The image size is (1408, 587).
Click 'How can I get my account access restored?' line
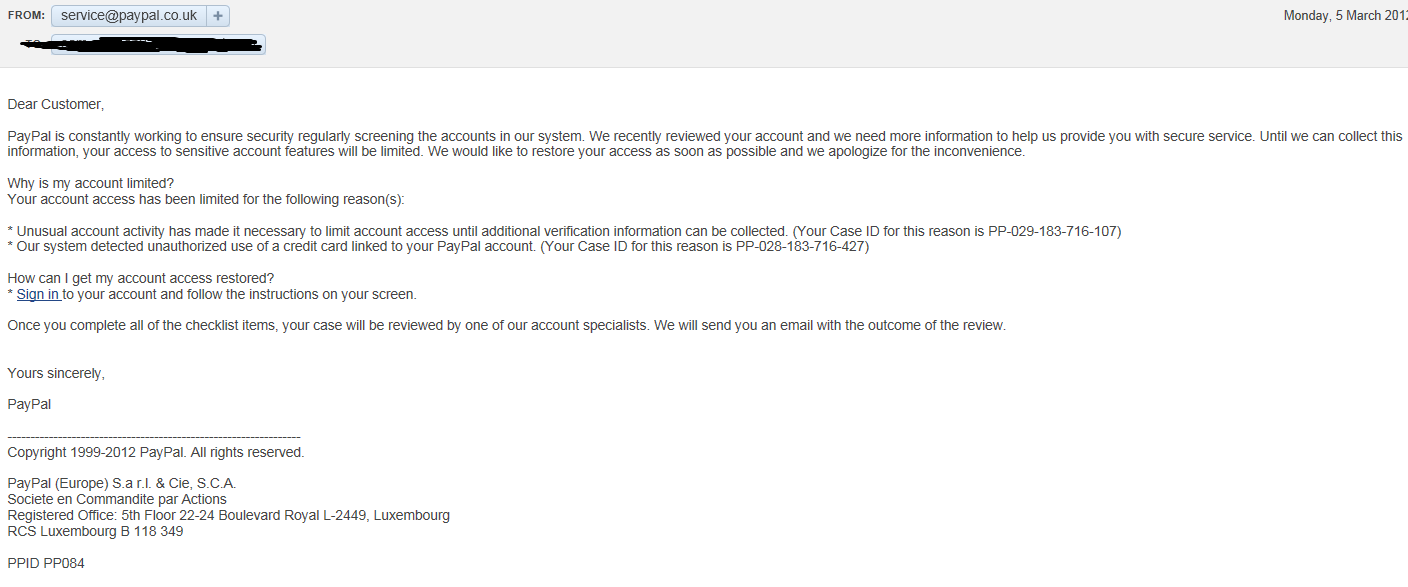click(x=141, y=278)
